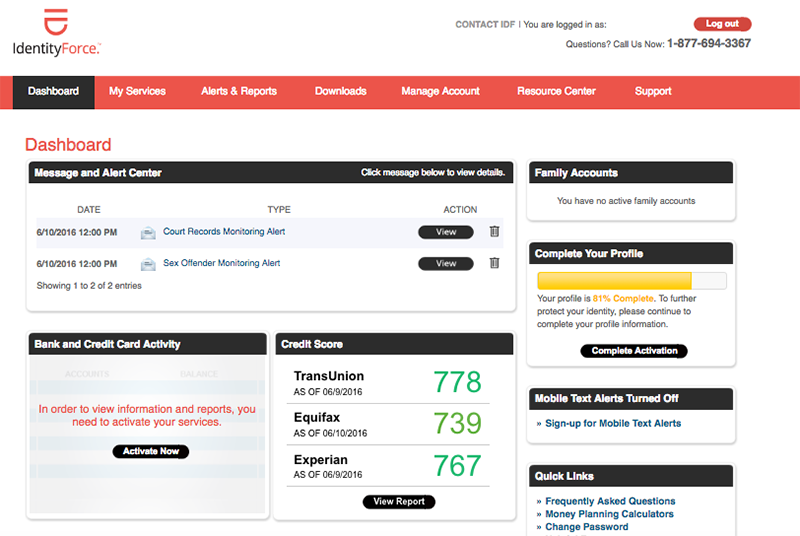Click the CONTACT IDF link
The width and height of the screenshot is (800, 536).
485,24
